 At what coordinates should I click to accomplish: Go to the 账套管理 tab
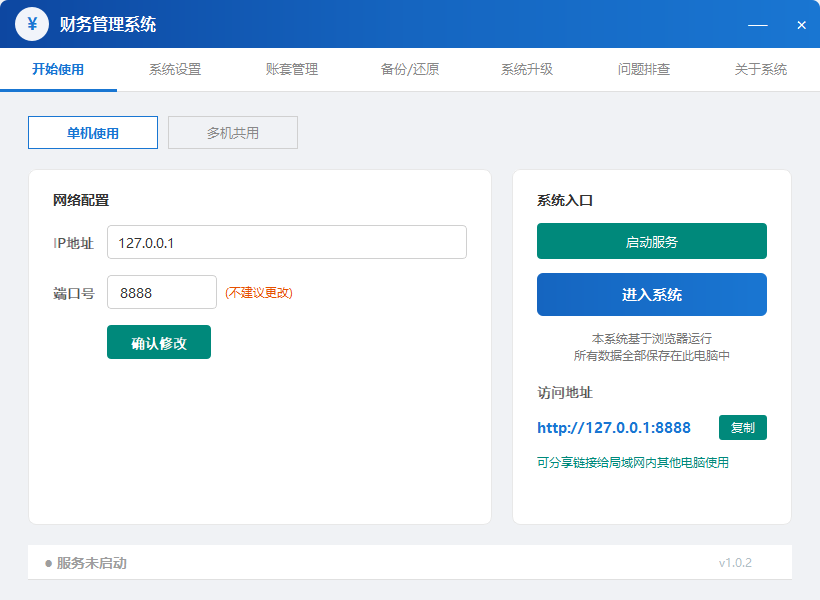[x=292, y=69]
